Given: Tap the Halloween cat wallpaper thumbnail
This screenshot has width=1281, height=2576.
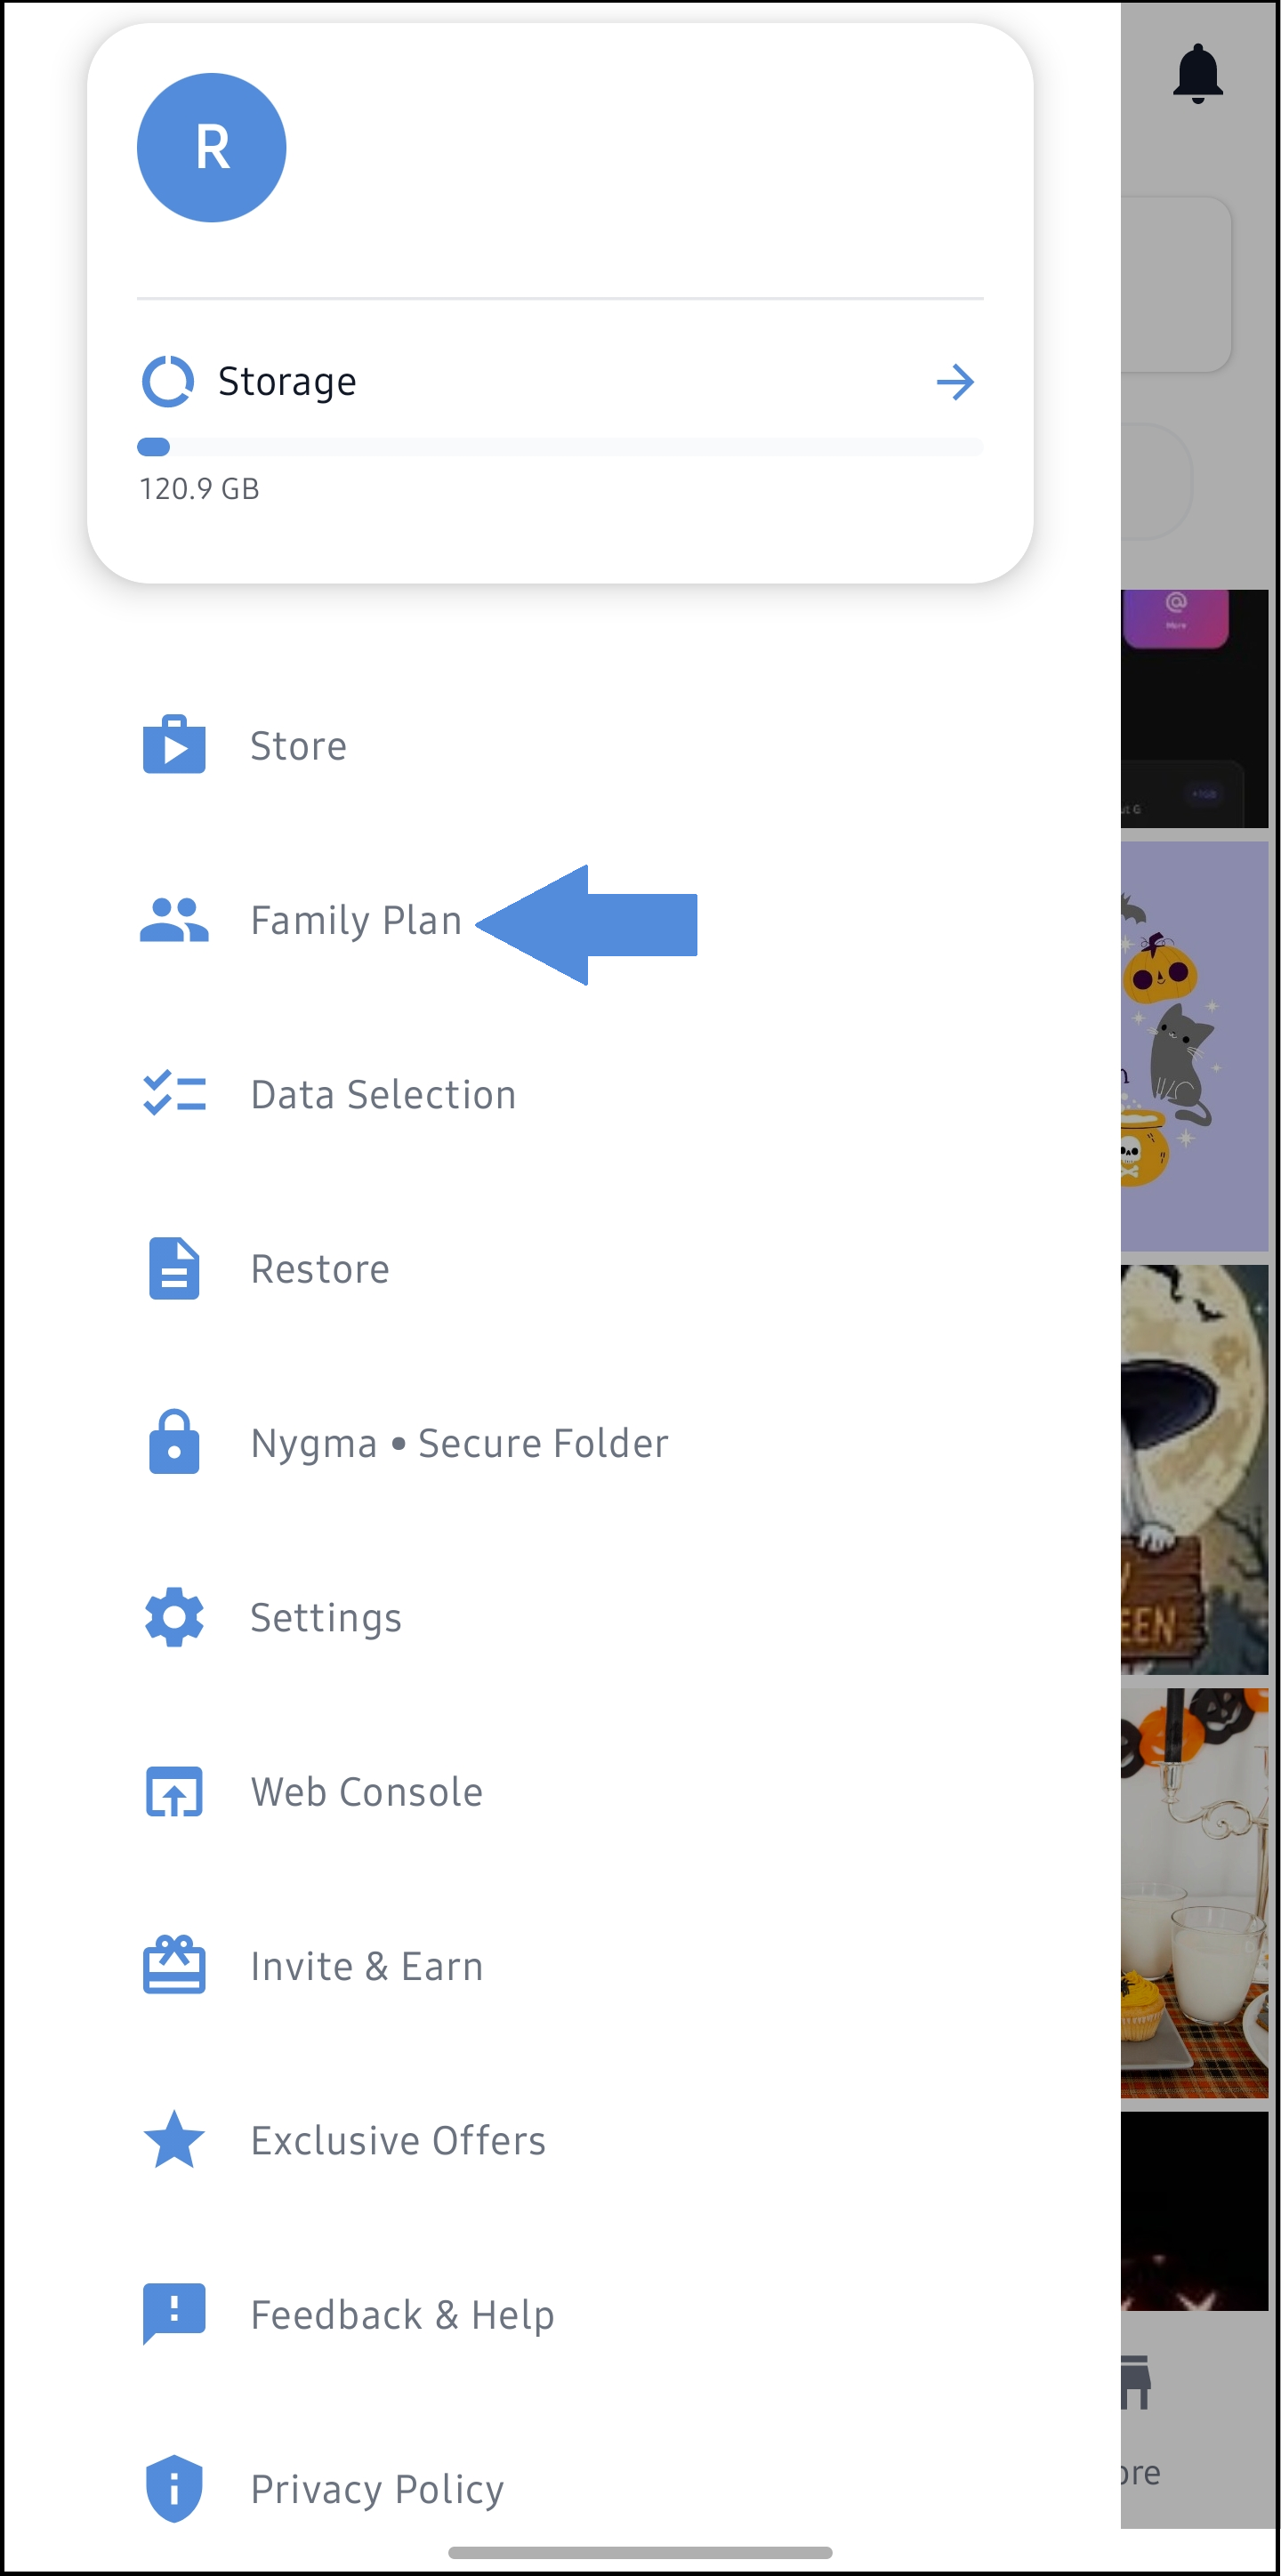Looking at the screenshot, I should (x=1194, y=1045).
